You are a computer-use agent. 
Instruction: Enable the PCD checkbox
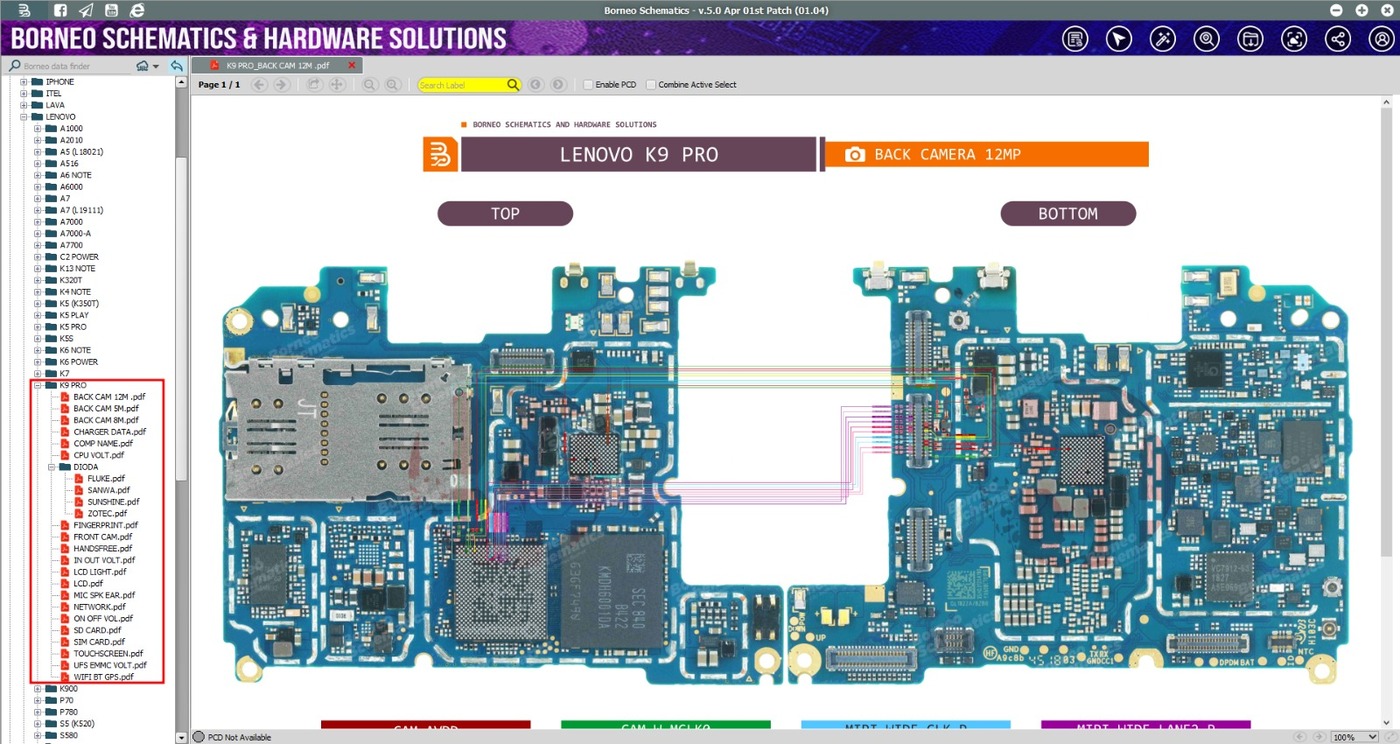(x=588, y=85)
